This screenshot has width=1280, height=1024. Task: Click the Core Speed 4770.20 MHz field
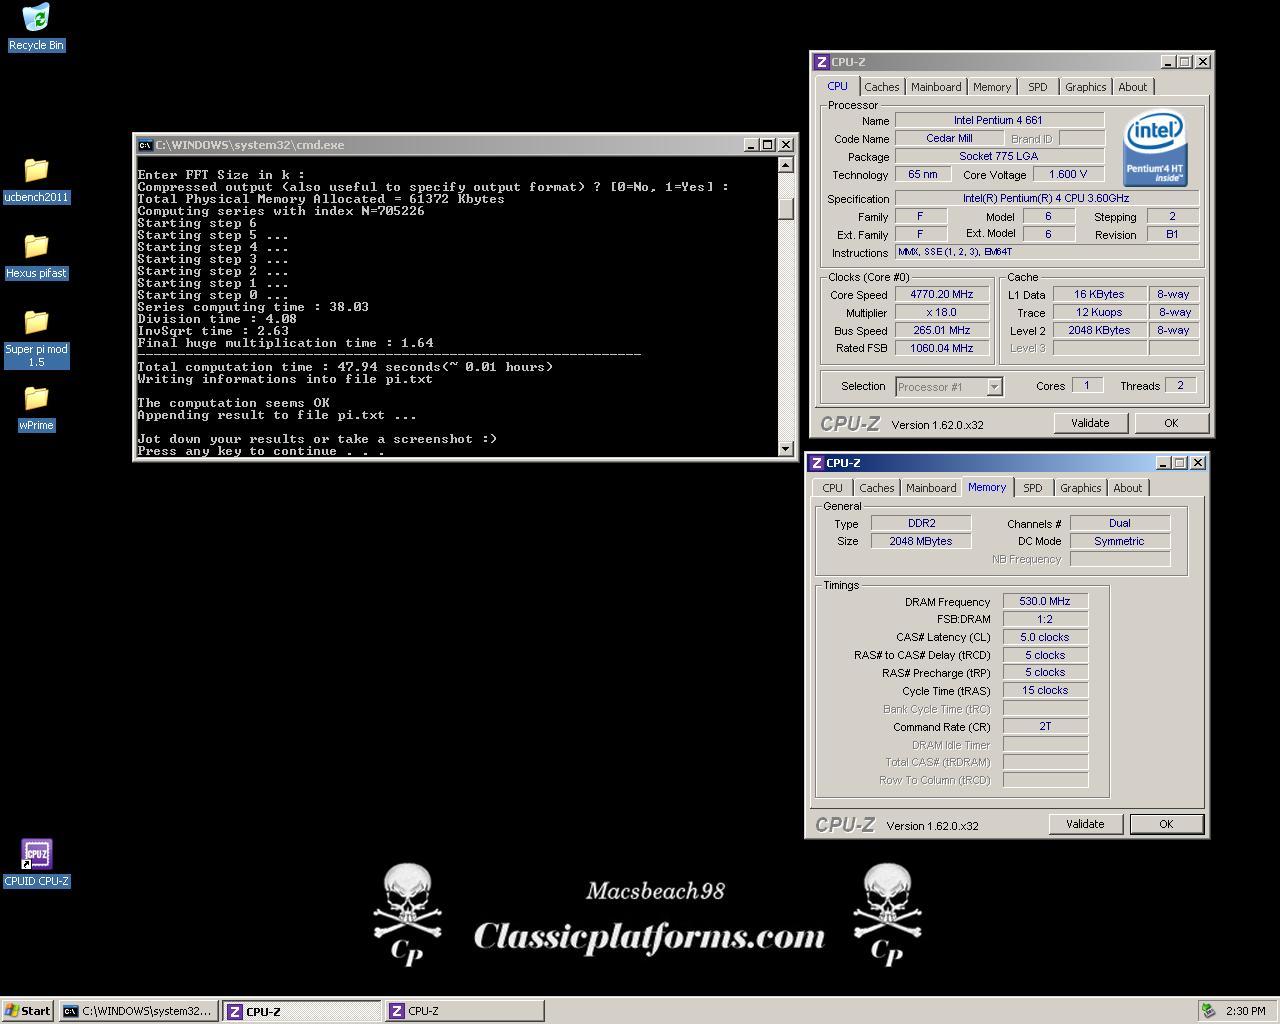click(x=942, y=295)
